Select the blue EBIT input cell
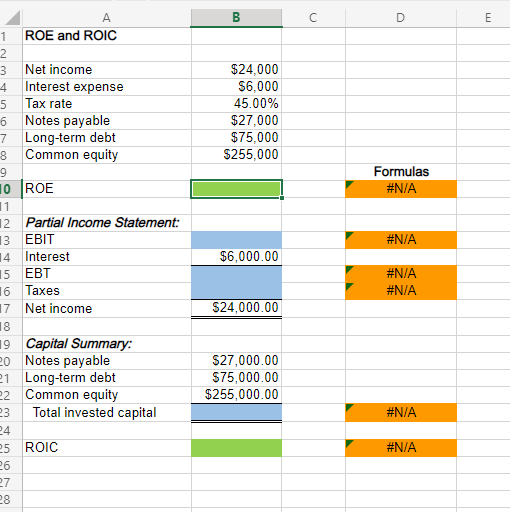Image resolution: width=510 pixels, height=512 pixels. click(x=236, y=240)
